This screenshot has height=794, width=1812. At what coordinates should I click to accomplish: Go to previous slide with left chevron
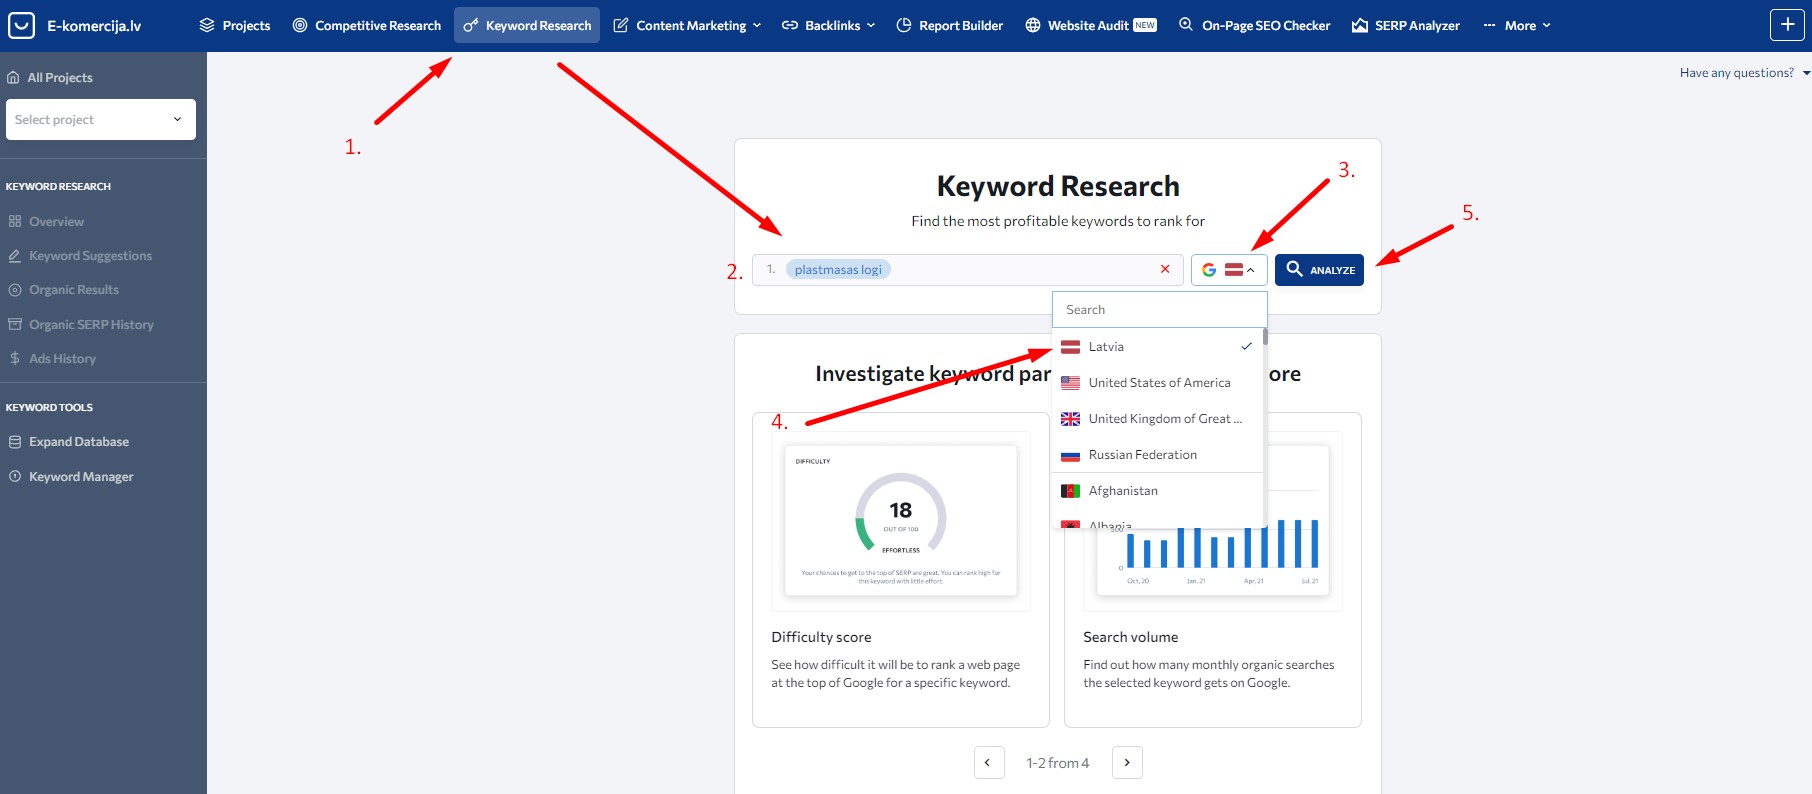tap(988, 762)
